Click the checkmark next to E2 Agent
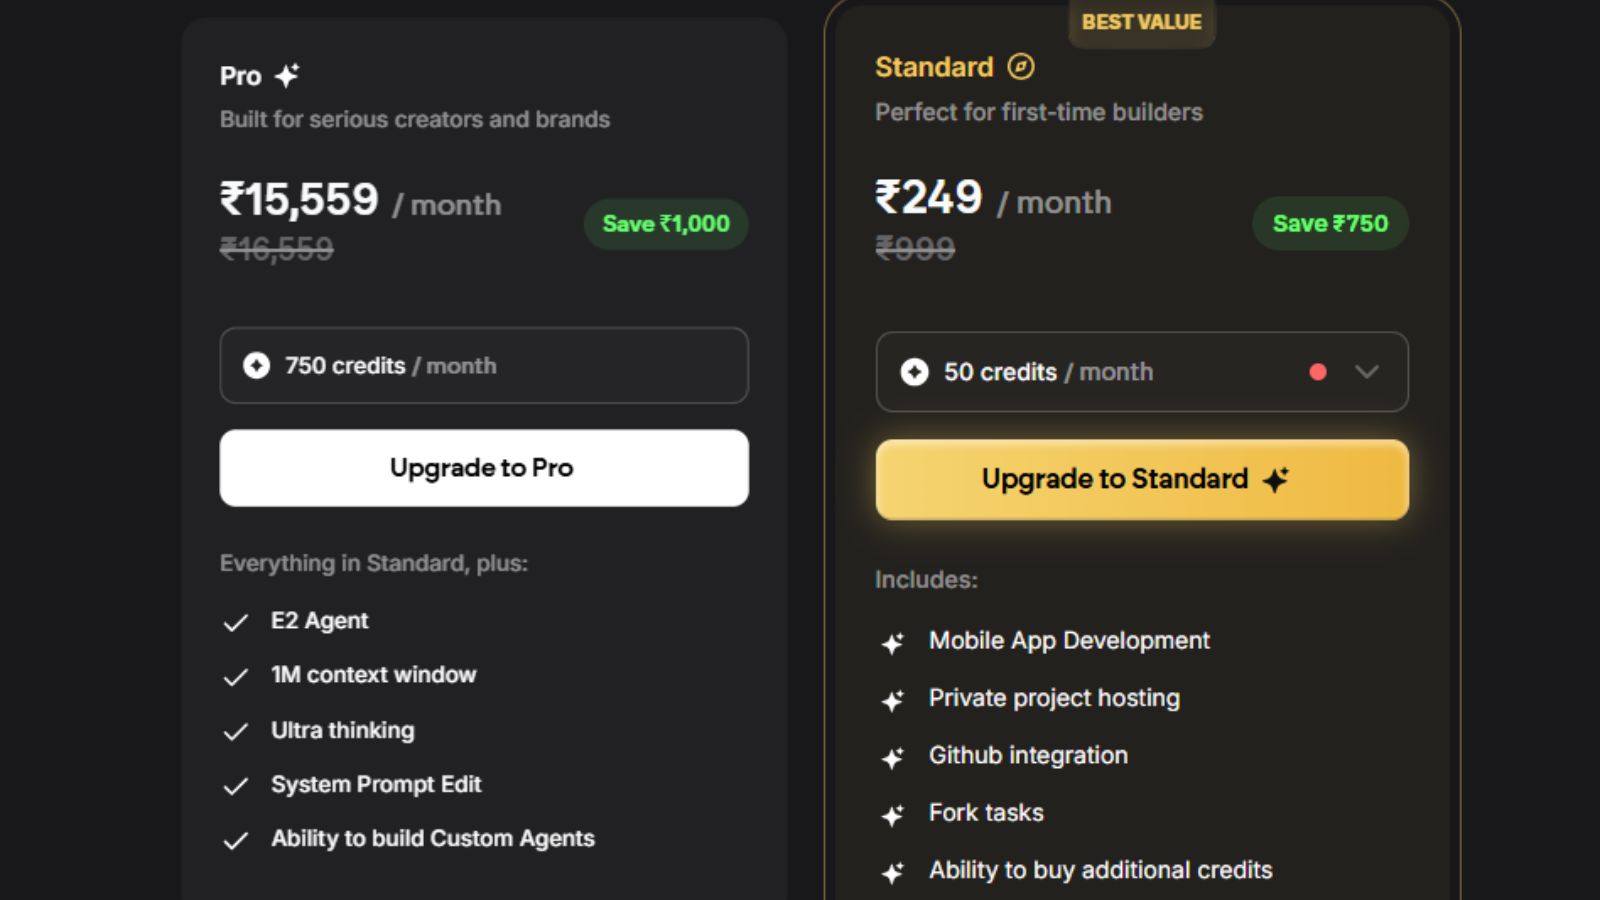Screen dimensions: 1600x900 (236, 621)
